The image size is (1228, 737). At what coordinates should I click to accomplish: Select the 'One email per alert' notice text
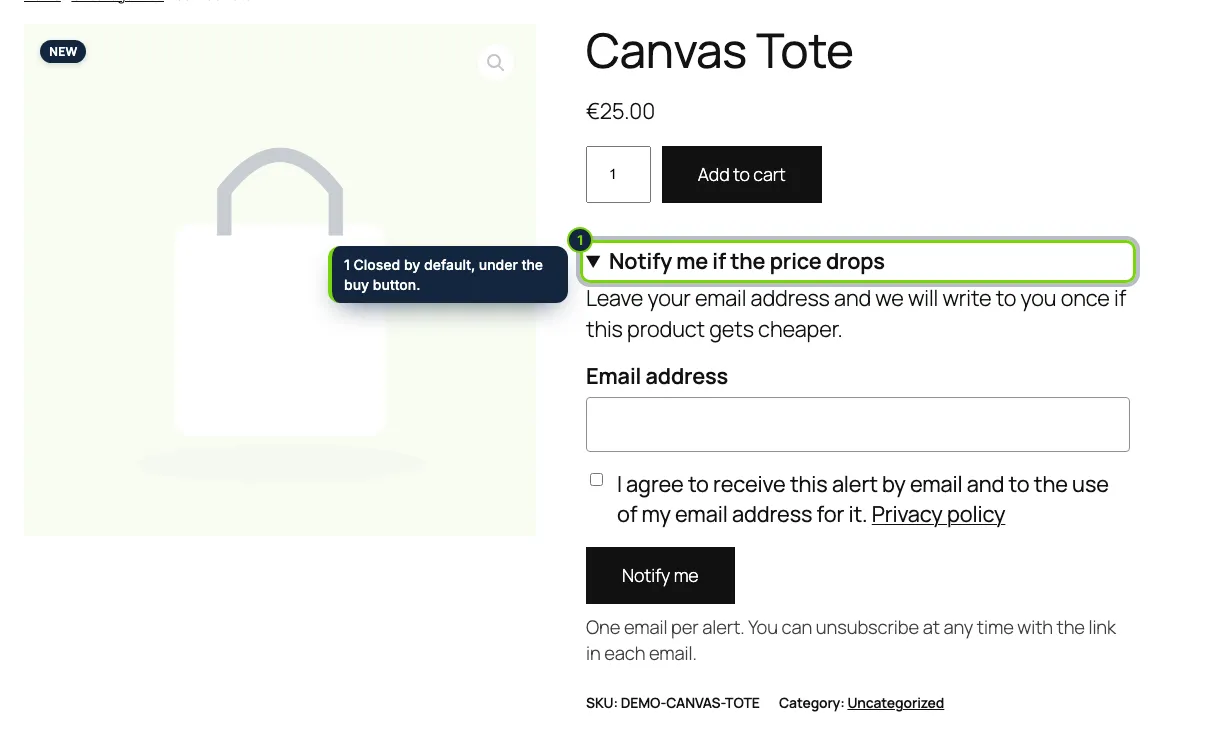(851, 641)
